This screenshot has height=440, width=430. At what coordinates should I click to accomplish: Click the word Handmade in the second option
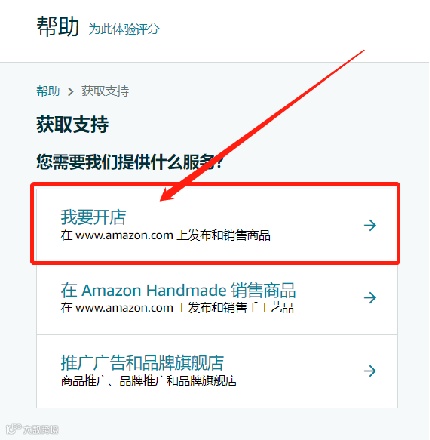tap(186, 290)
